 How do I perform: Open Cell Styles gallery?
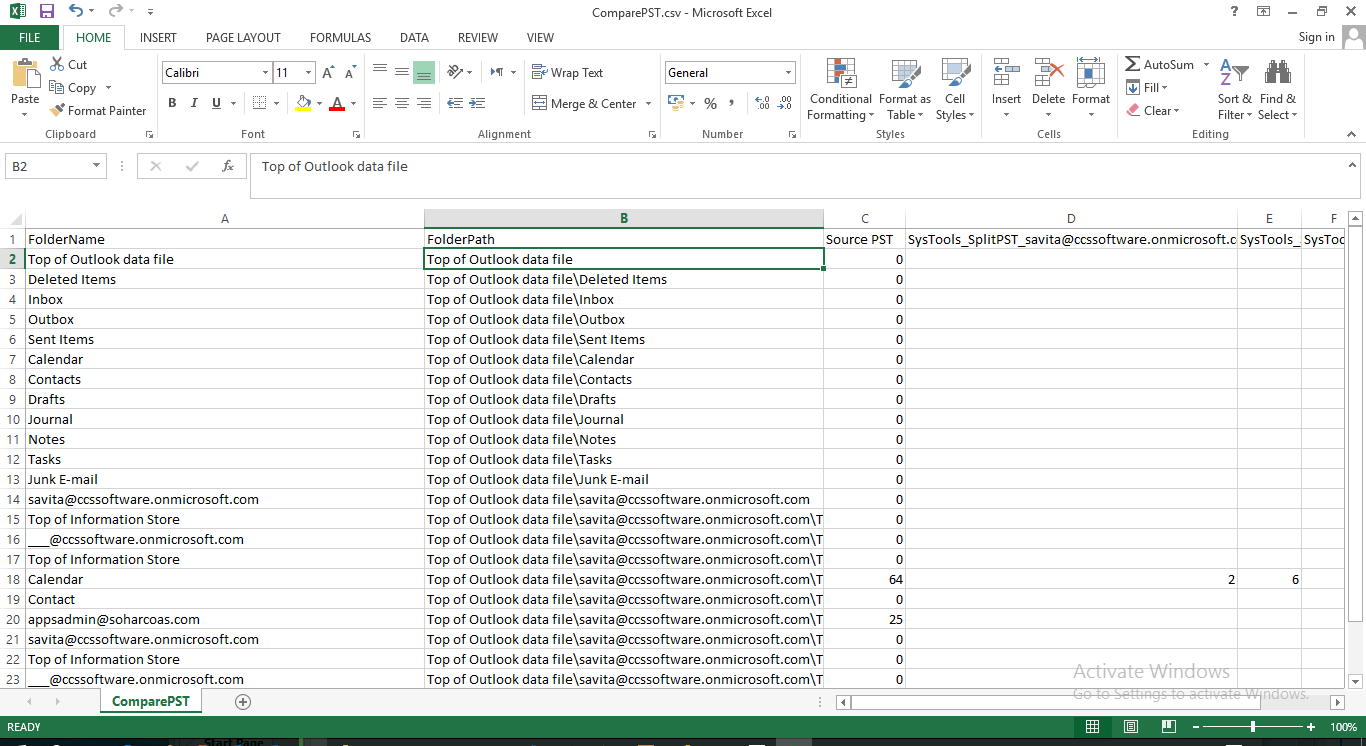click(x=955, y=89)
